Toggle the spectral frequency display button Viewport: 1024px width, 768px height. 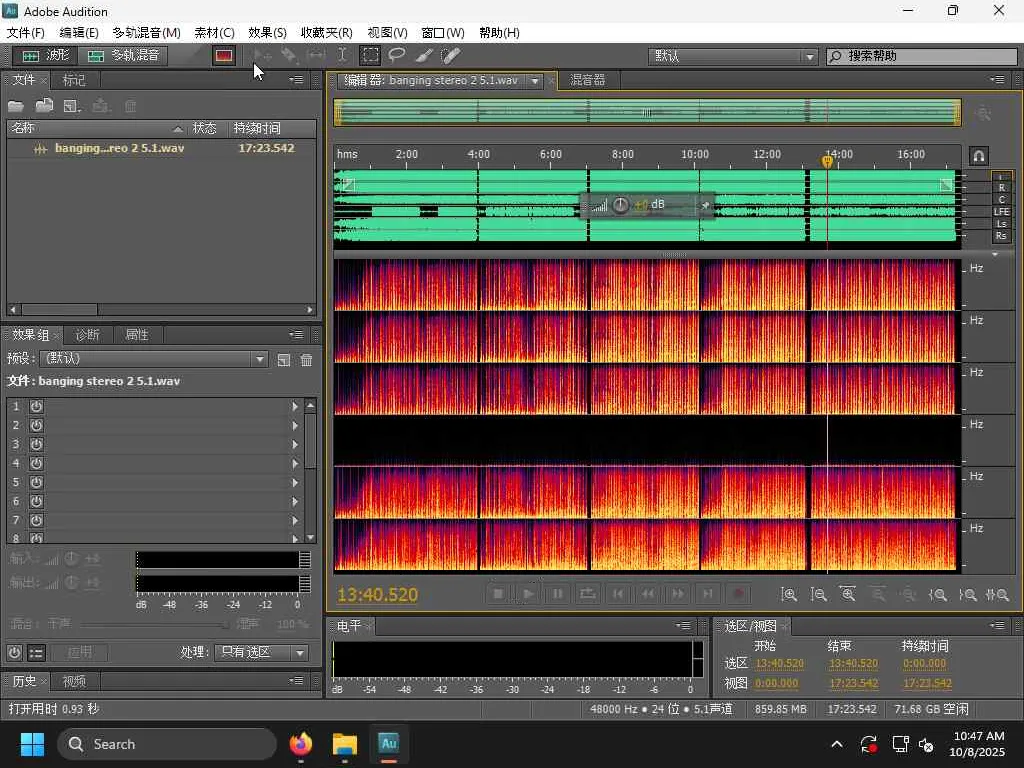click(223, 56)
